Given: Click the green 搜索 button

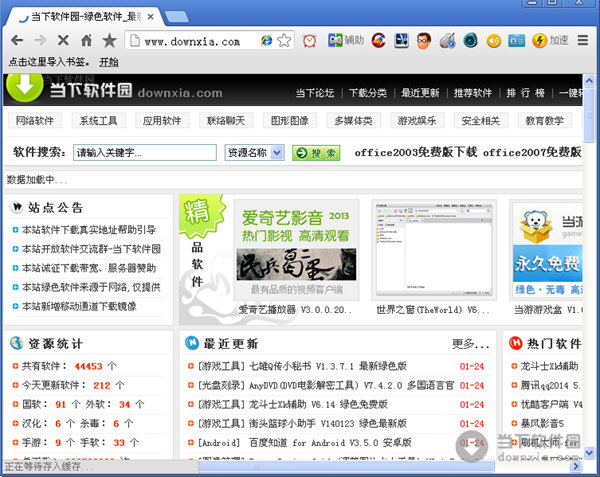Looking at the screenshot, I should 316,153.
